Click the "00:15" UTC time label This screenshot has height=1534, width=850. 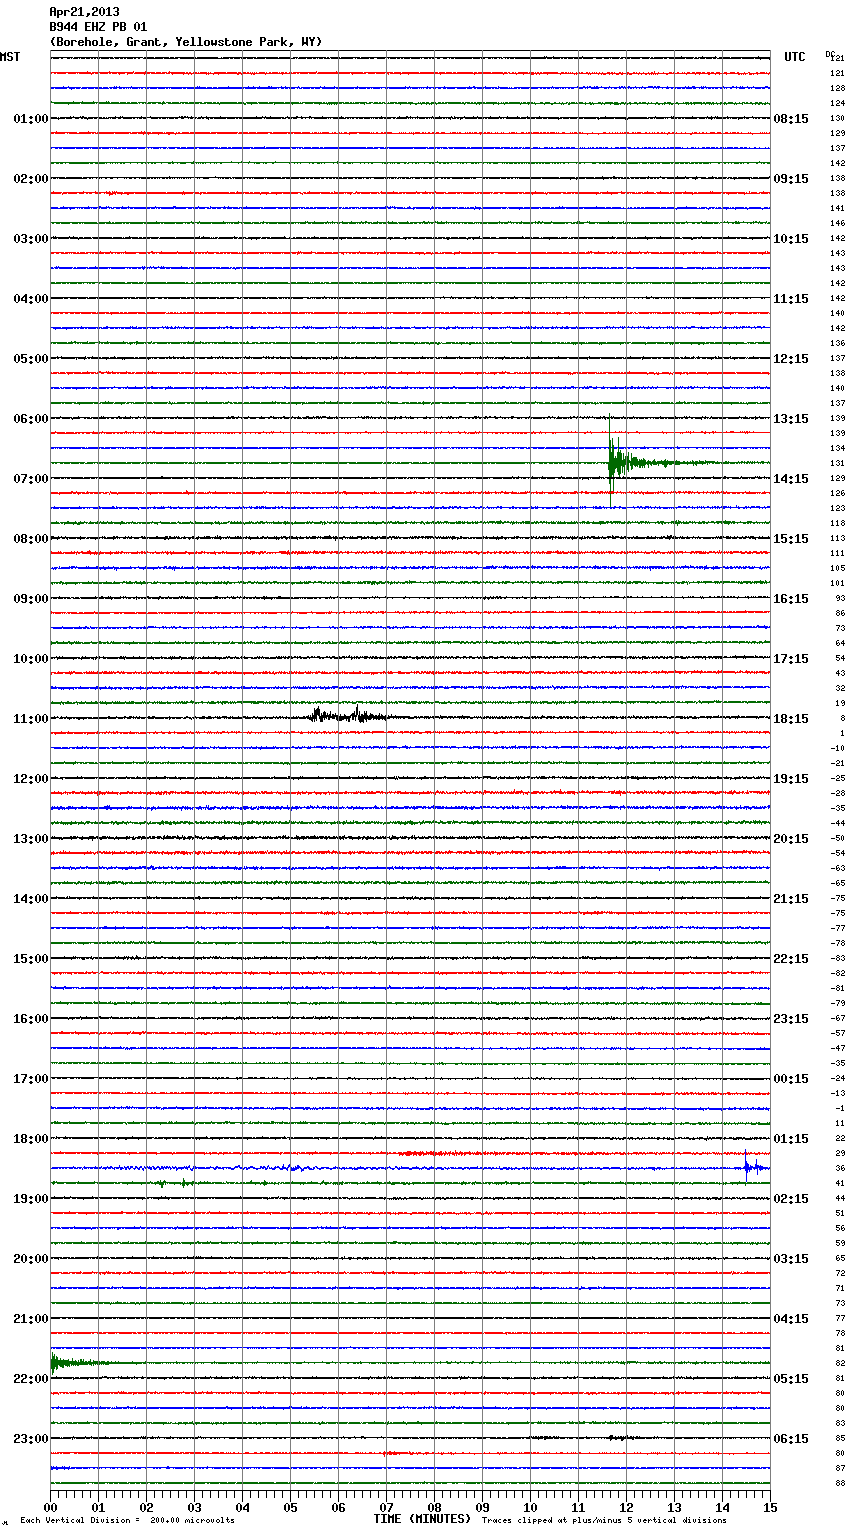(791, 1079)
